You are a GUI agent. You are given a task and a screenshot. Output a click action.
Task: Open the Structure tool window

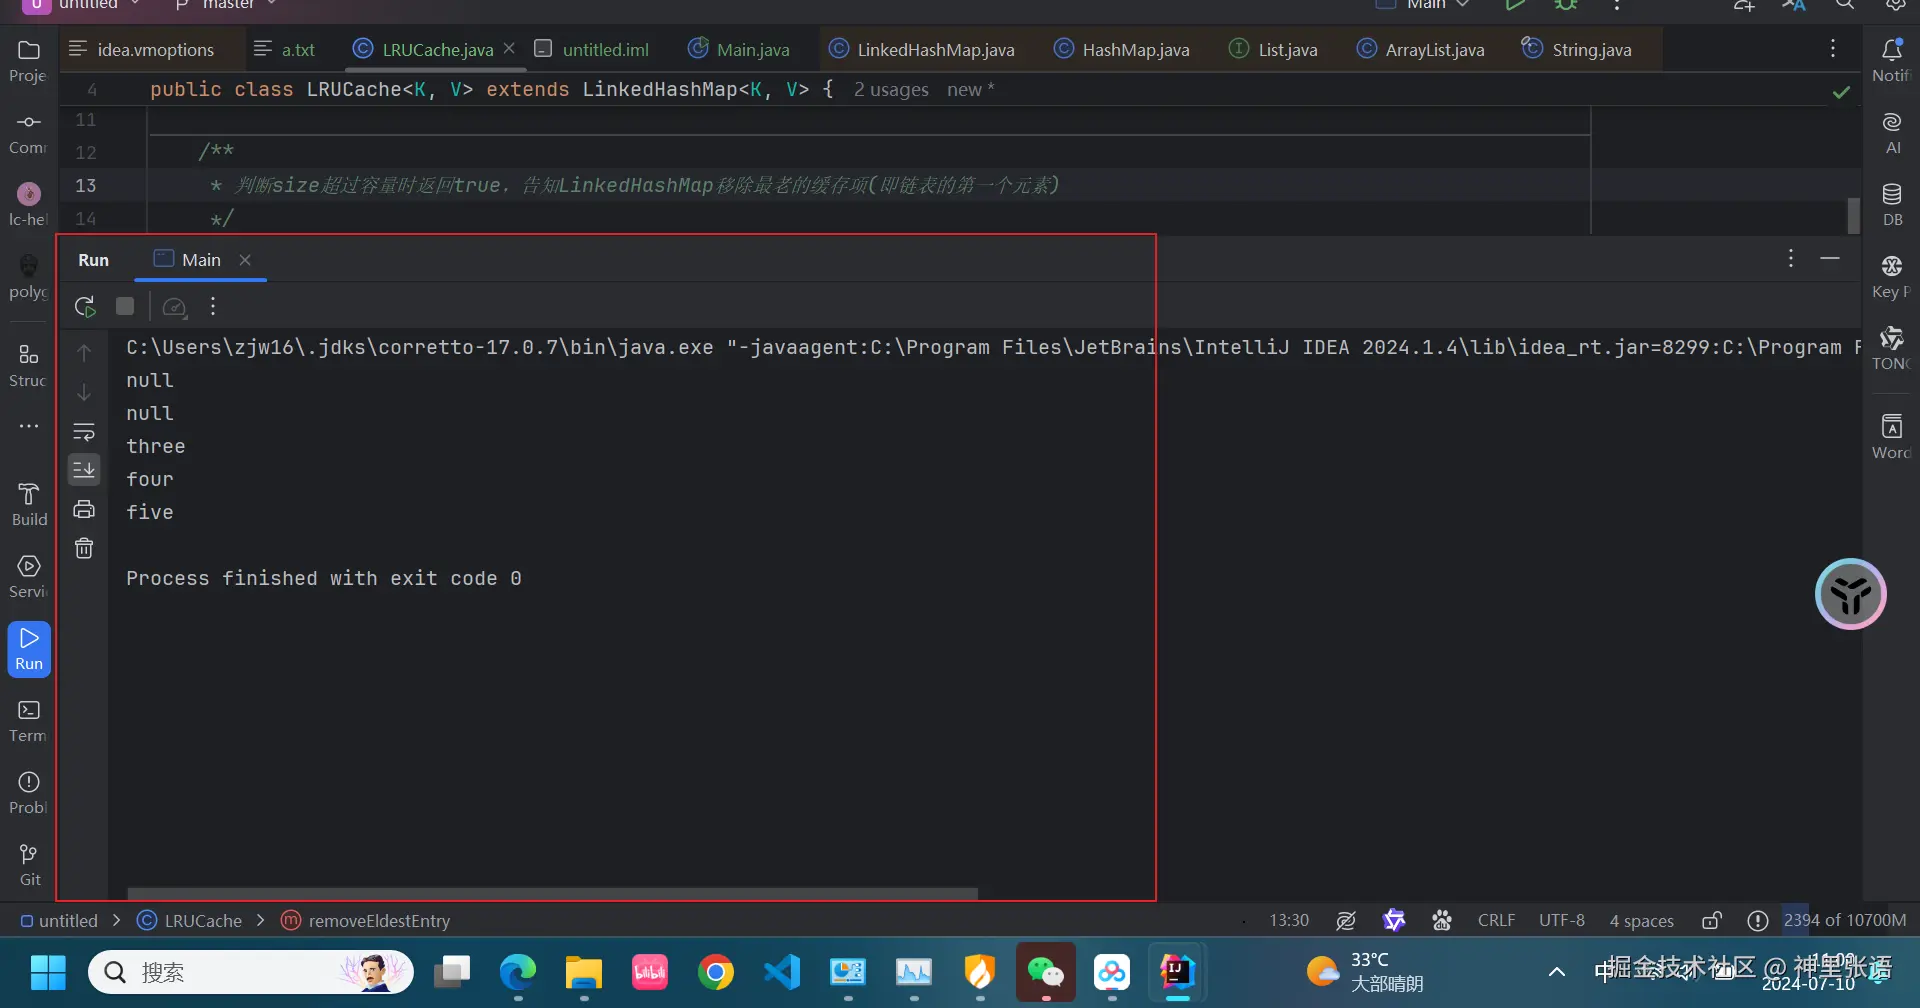coord(29,365)
